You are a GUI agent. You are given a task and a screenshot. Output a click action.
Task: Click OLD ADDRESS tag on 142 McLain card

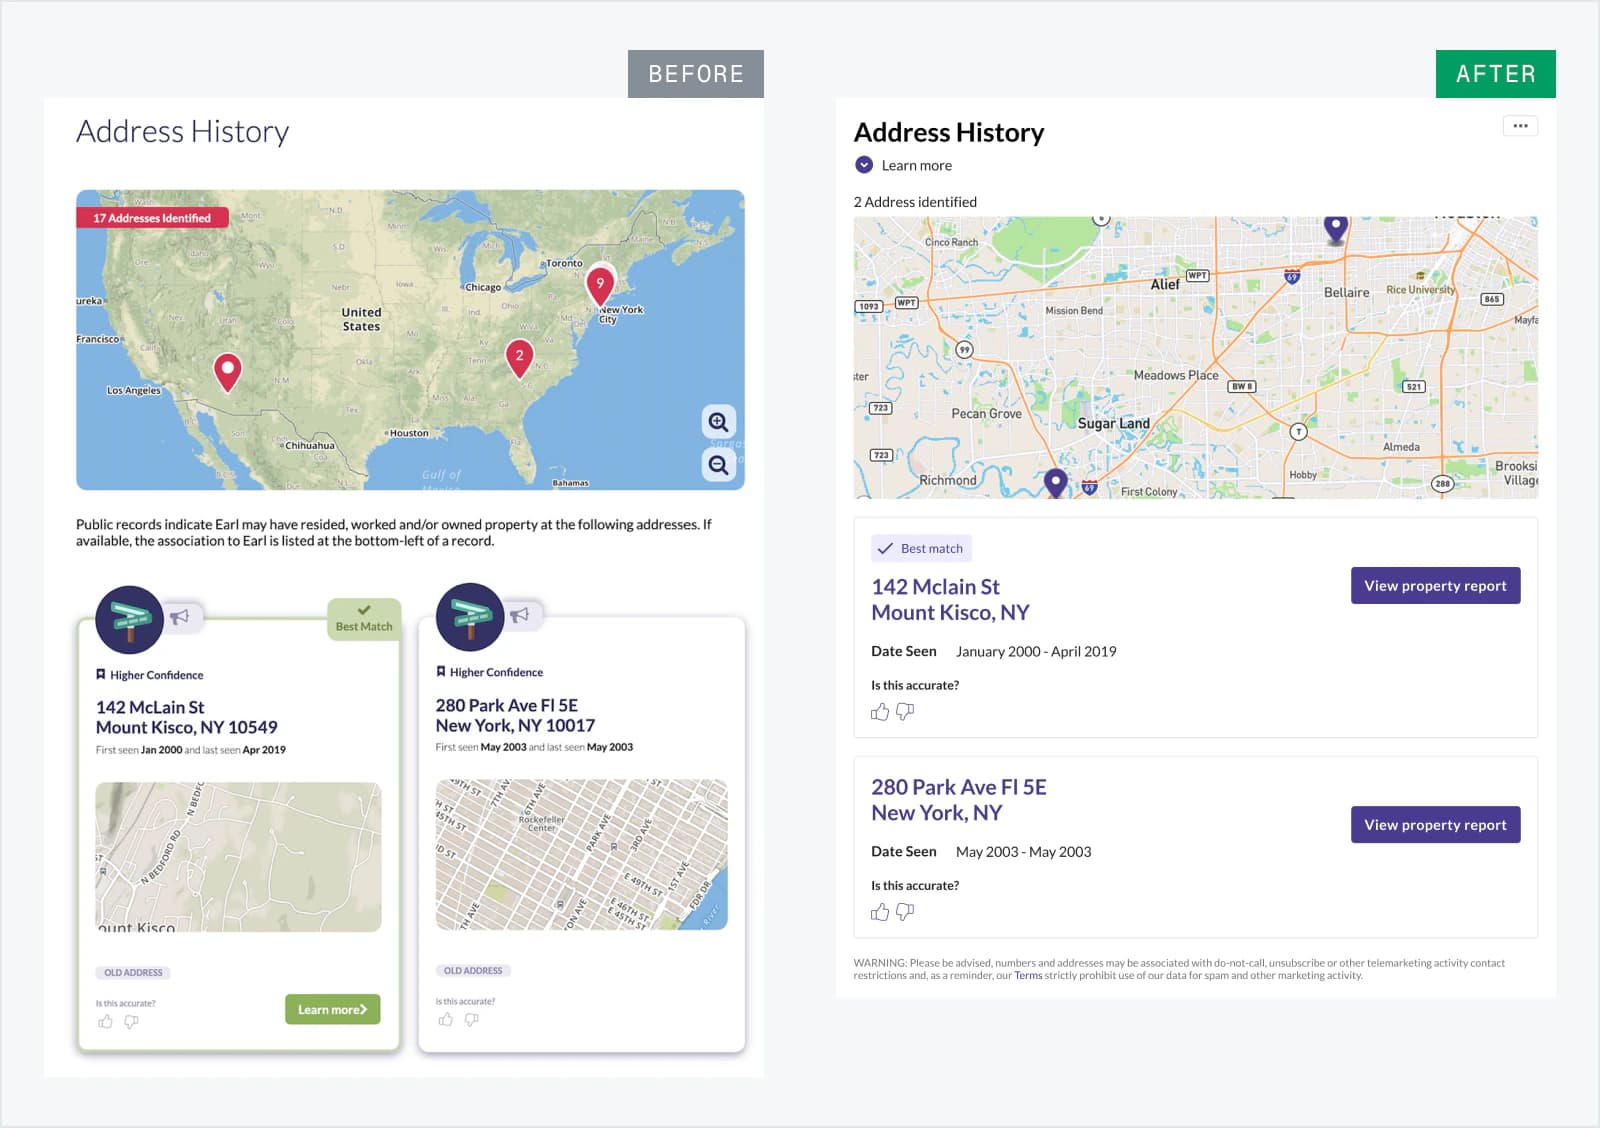(x=133, y=972)
